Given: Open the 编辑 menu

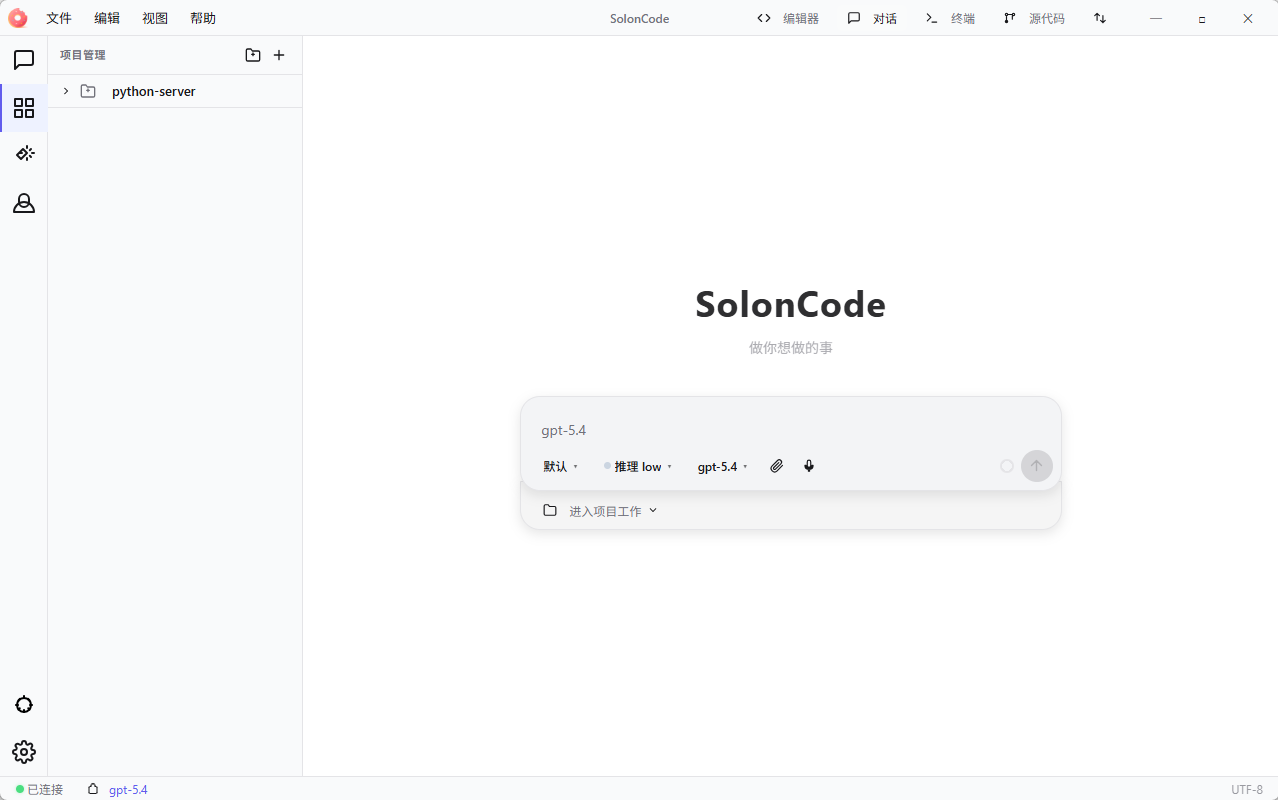Looking at the screenshot, I should [x=107, y=18].
